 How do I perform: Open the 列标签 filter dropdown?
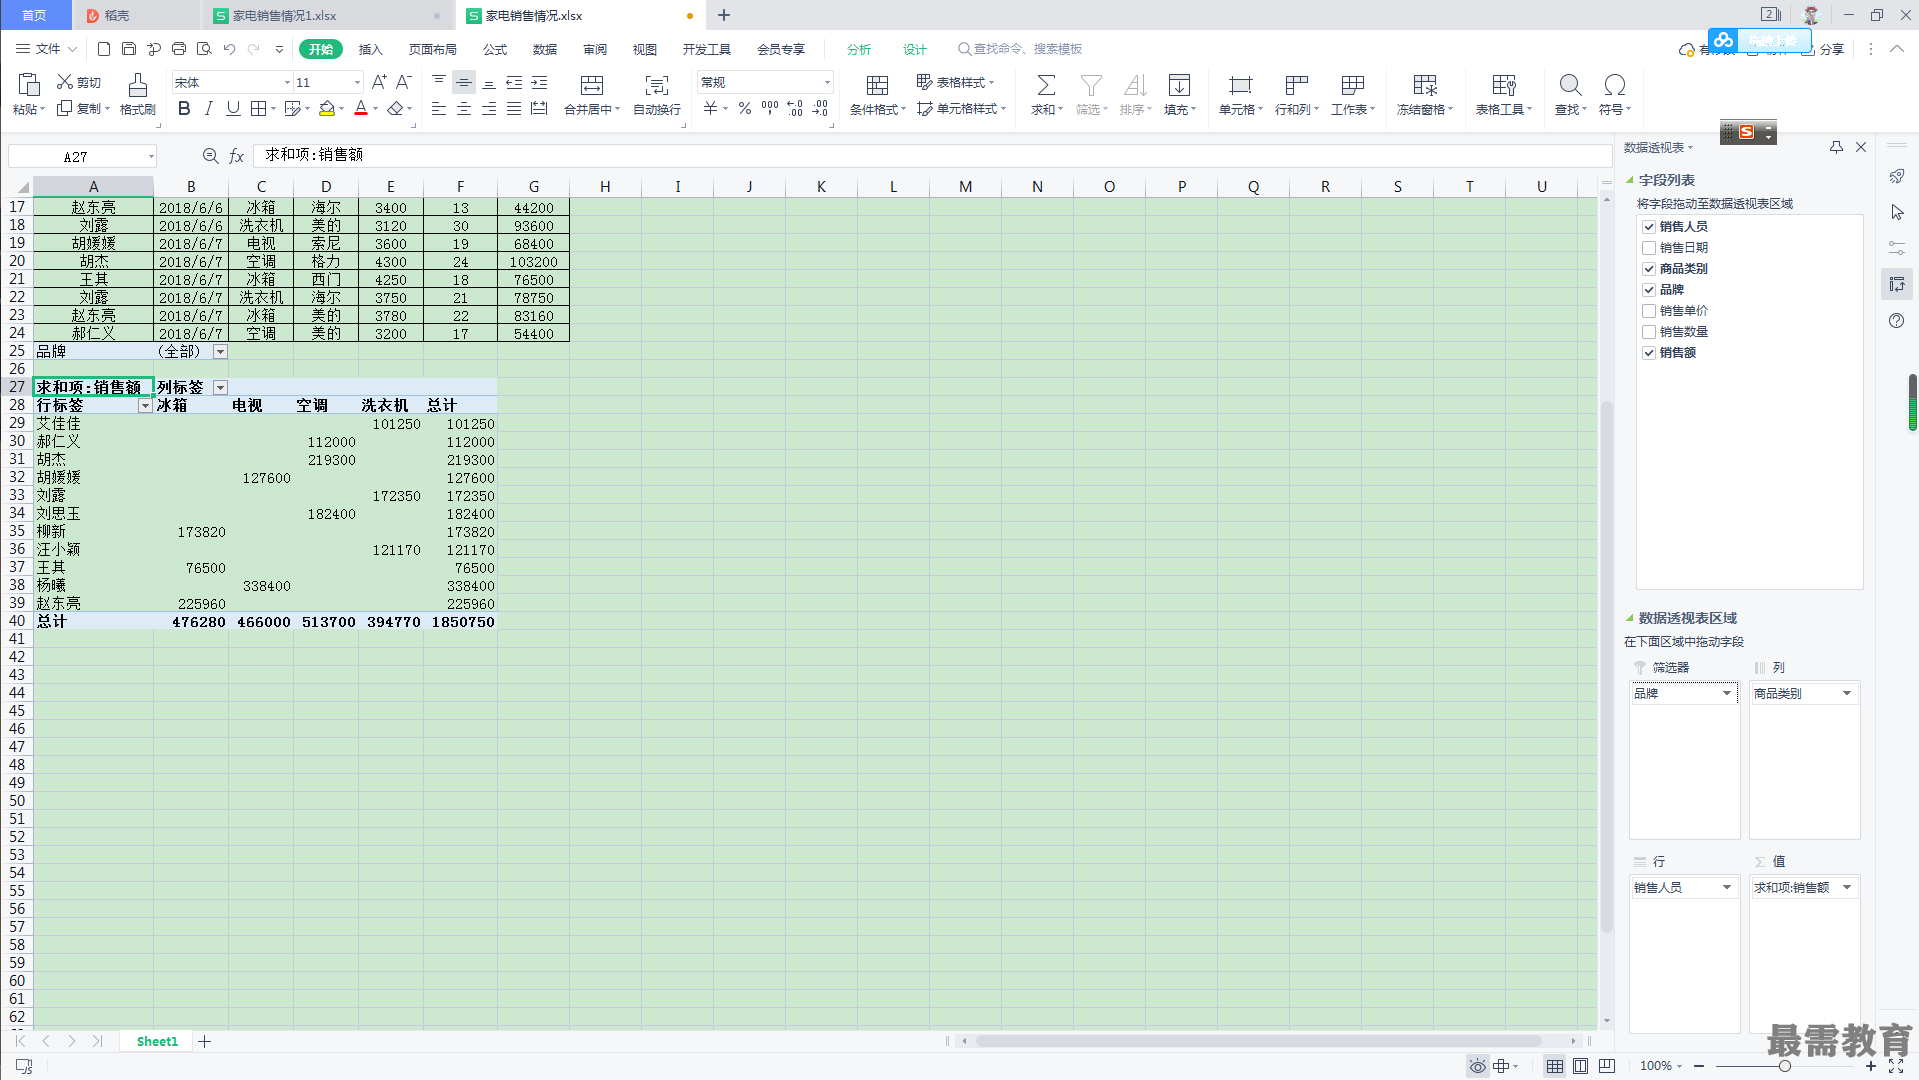(220, 388)
